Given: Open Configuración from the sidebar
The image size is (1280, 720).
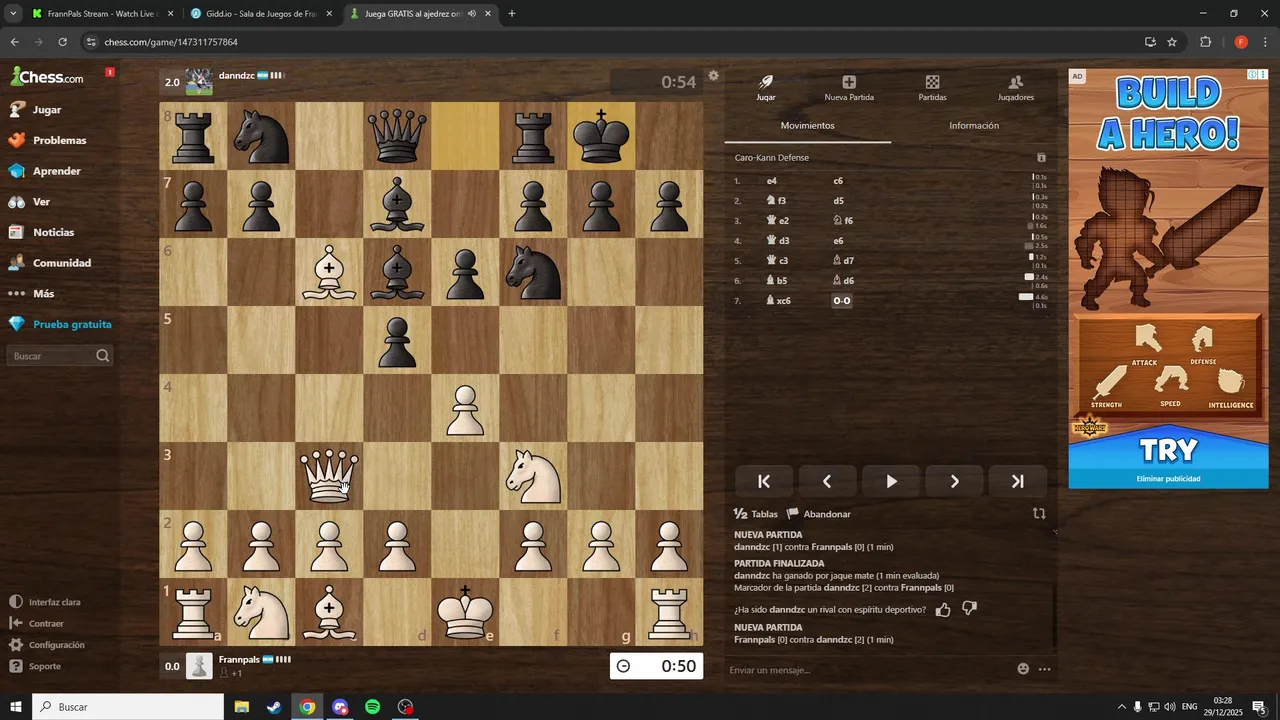Looking at the screenshot, I should tap(47, 645).
